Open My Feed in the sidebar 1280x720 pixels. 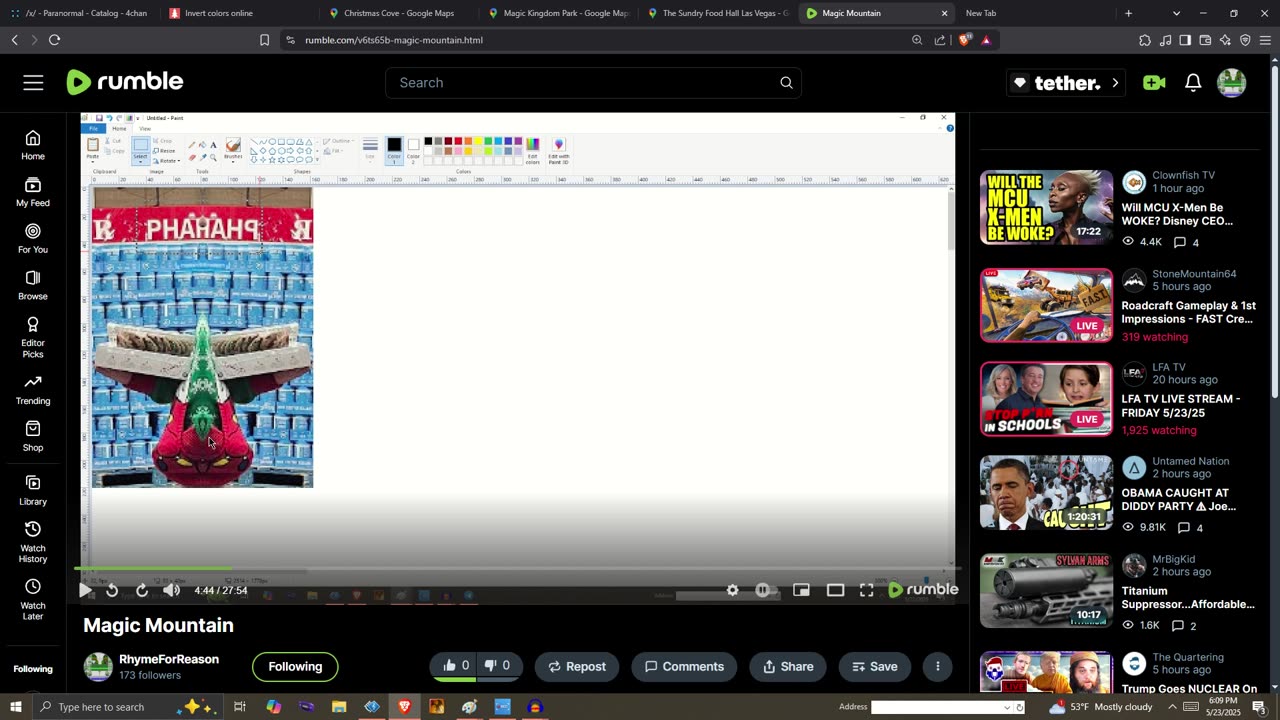(33, 192)
